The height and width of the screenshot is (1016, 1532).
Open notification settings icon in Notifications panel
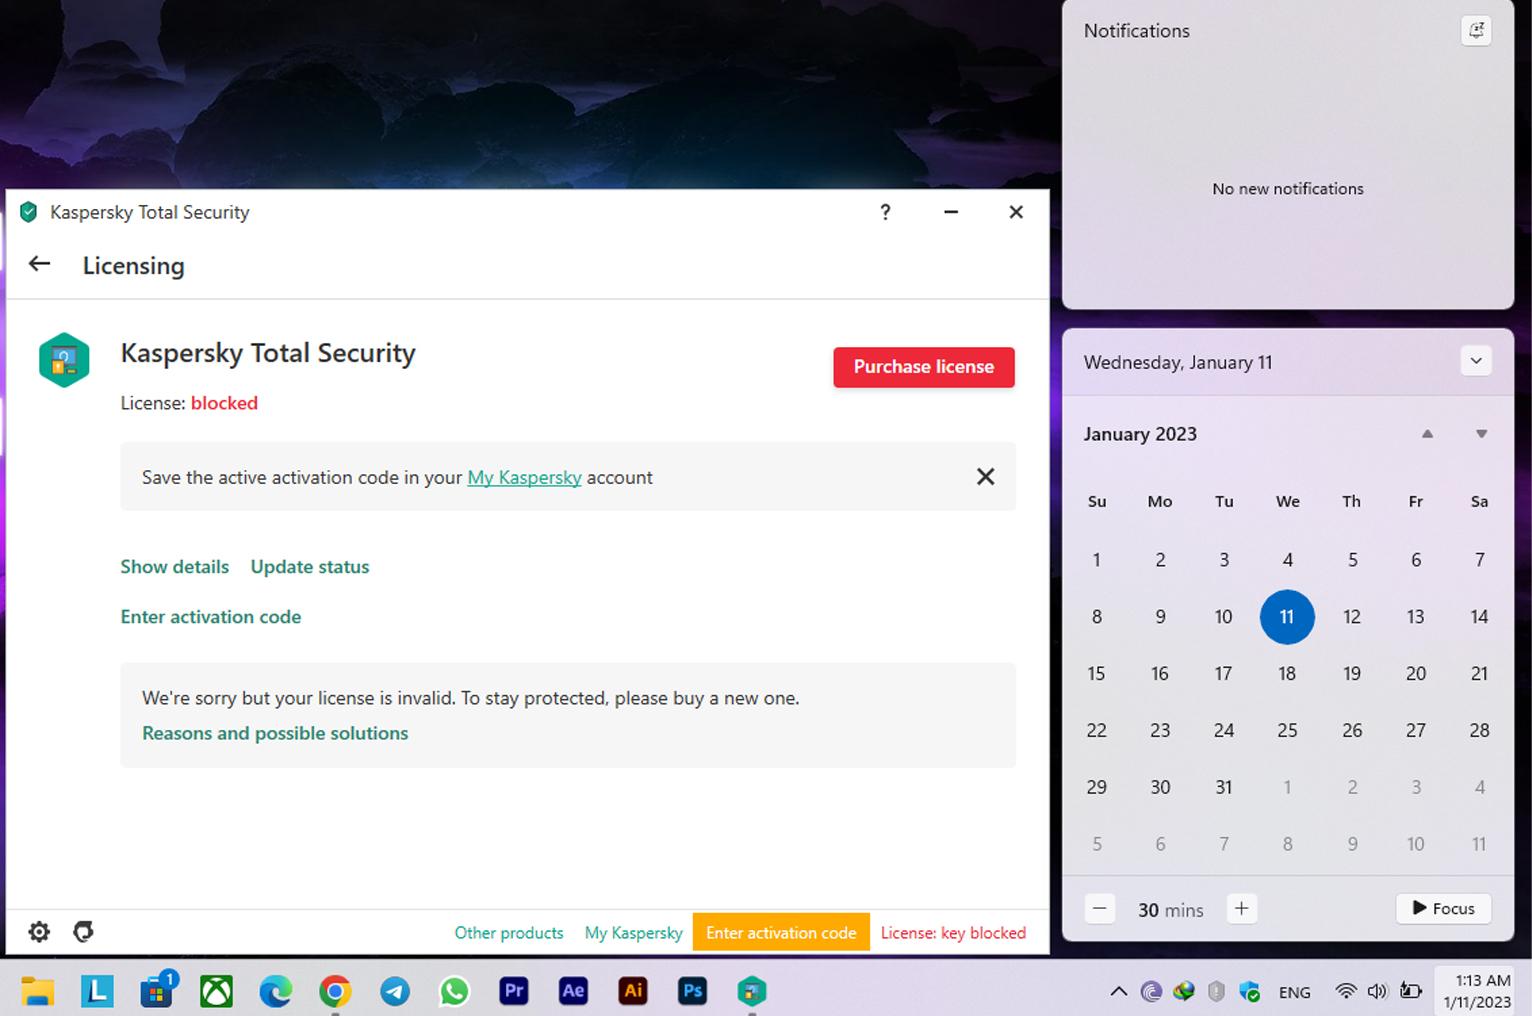click(x=1476, y=30)
